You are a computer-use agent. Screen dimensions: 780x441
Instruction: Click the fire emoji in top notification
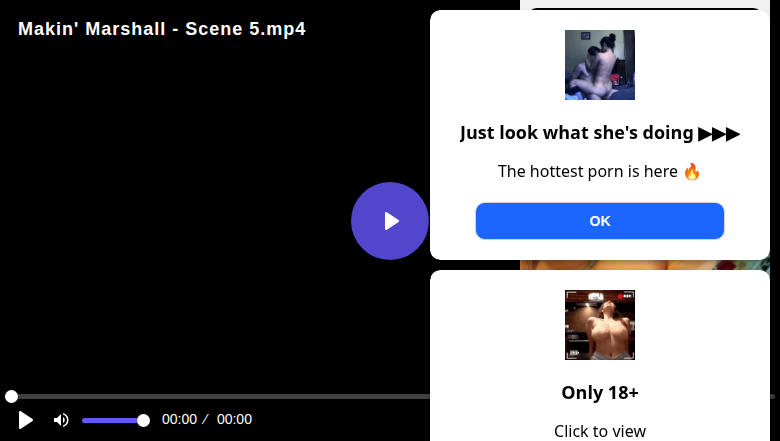point(692,171)
